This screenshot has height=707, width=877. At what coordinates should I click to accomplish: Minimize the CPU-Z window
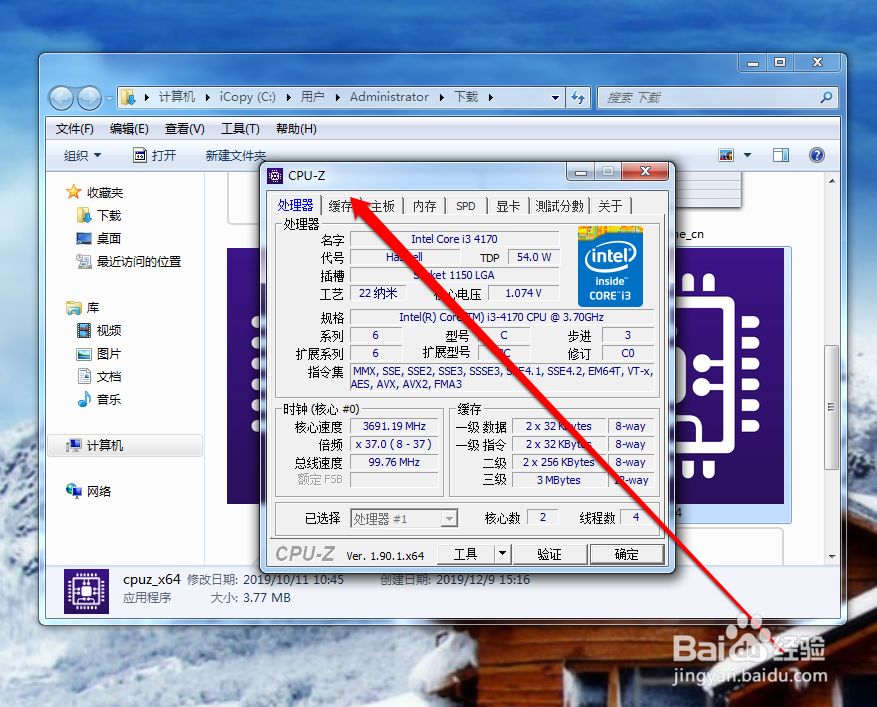(581, 172)
